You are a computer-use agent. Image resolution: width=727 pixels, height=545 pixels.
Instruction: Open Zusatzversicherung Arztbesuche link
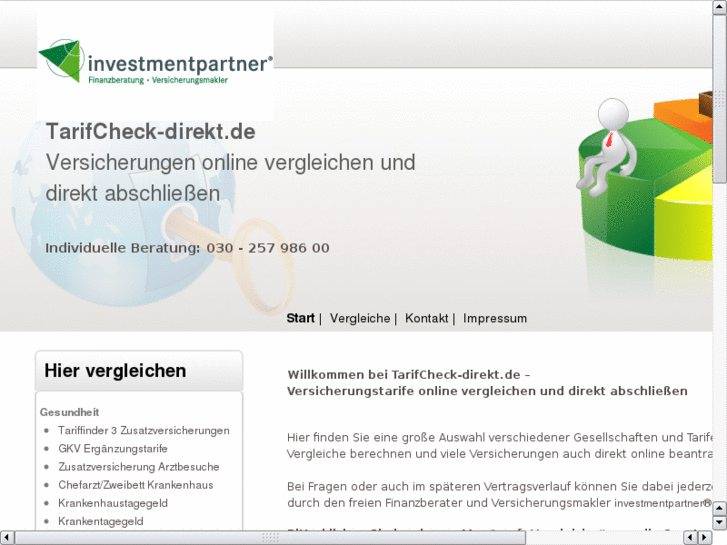coord(139,467)
